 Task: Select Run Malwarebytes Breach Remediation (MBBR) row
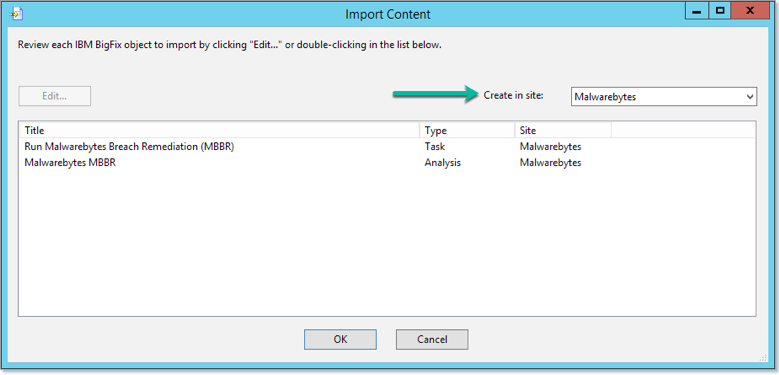[387, 147]
